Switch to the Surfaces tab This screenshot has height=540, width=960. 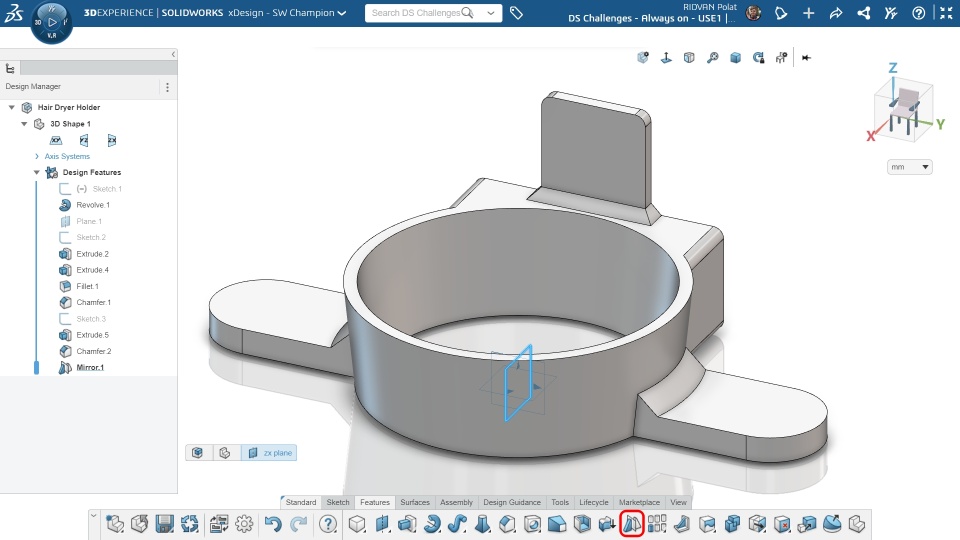pyautogui.click(x=414, y=502)
